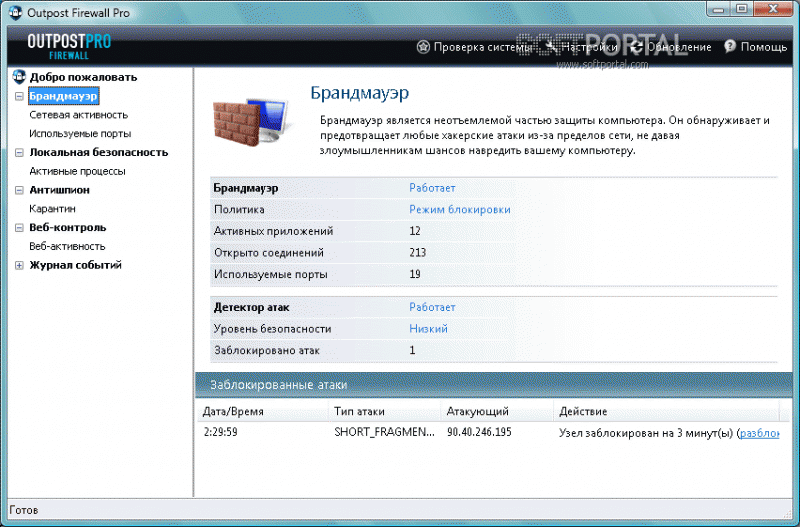The width and height of the screenshot is (800, 527).
Task: Select Локальная безопасность in sidebar
Action: point(98,152)
